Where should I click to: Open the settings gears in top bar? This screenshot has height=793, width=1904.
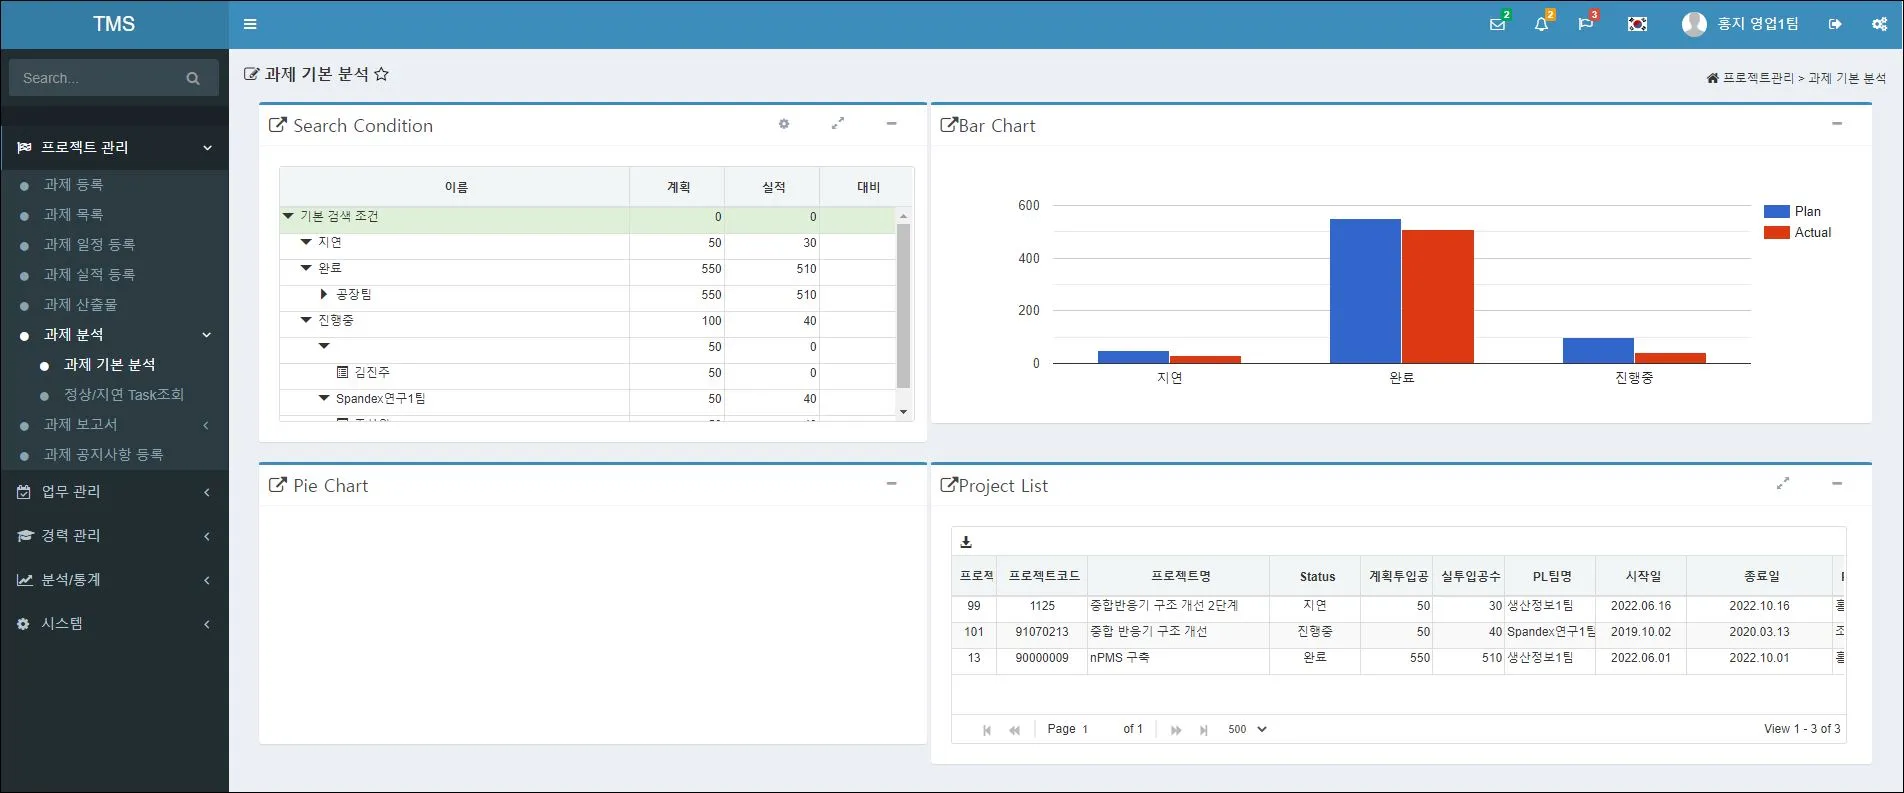click(1879, 24)
